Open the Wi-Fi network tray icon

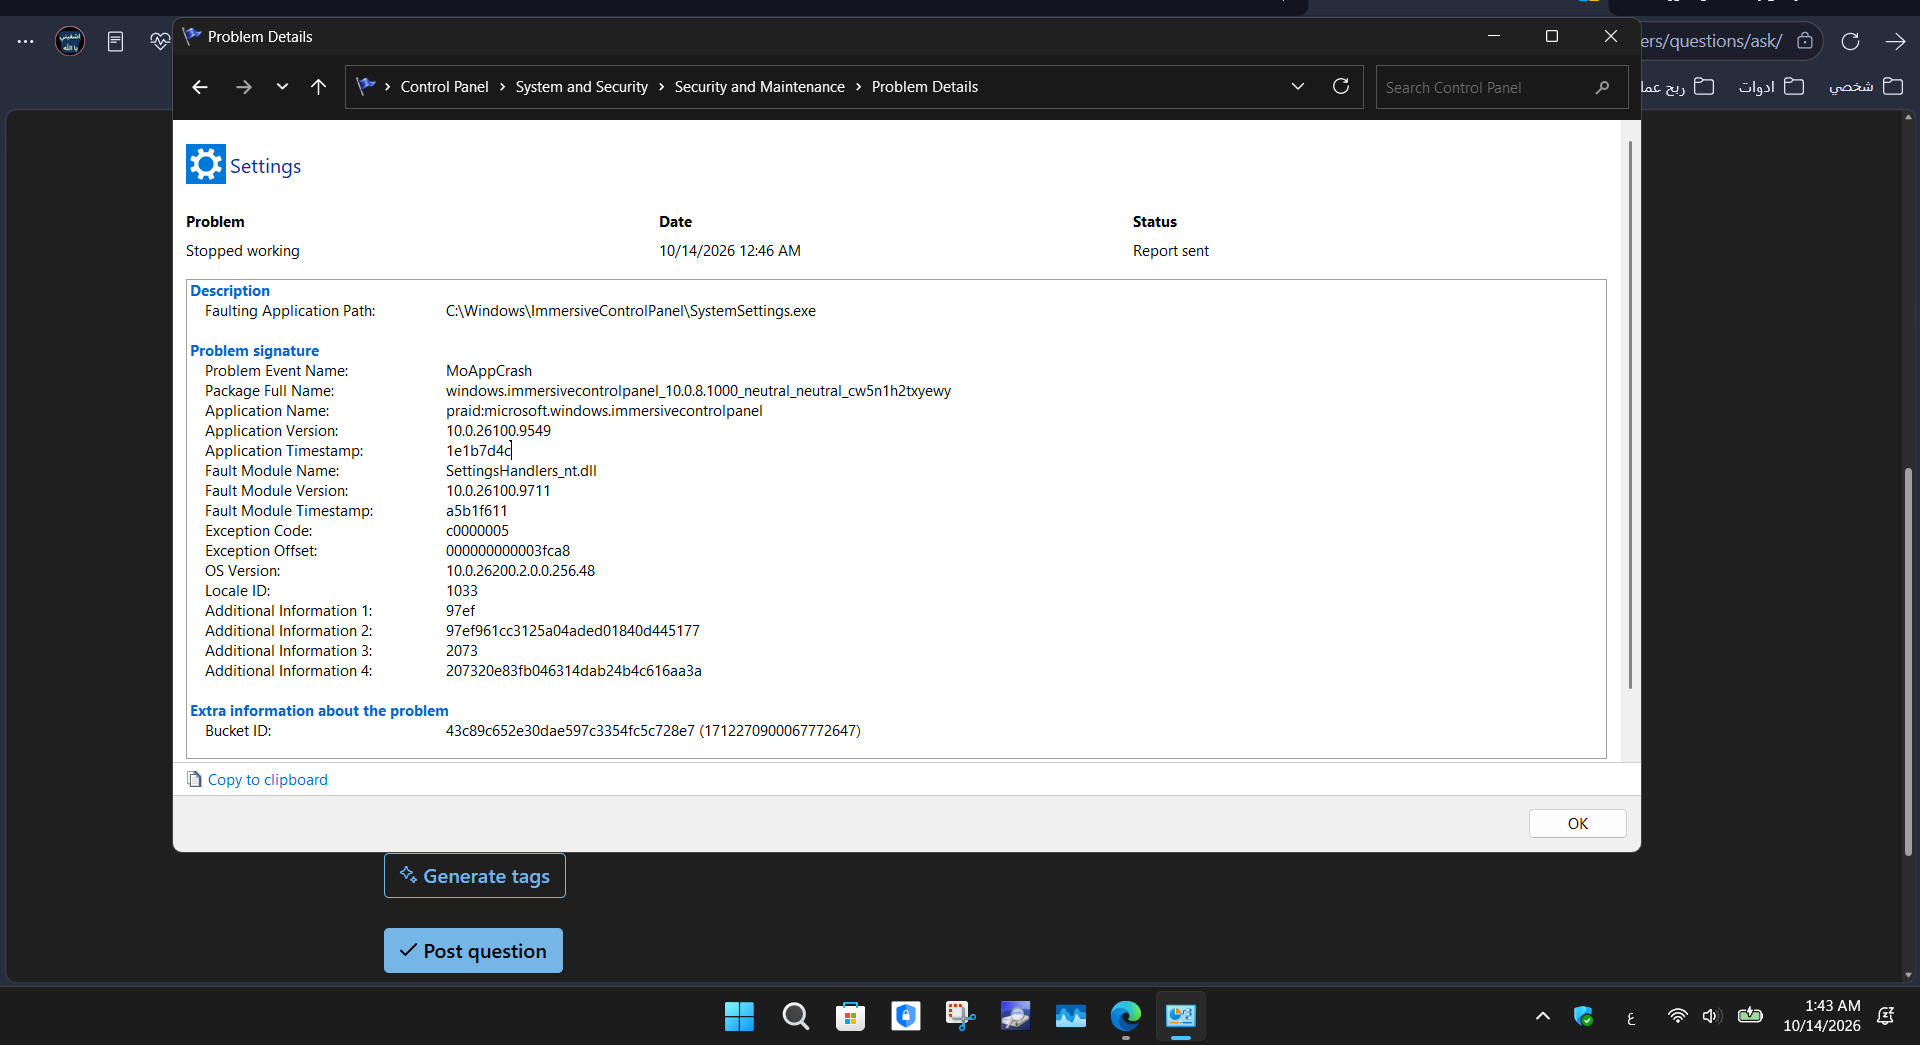[x=1677, y=1016]
